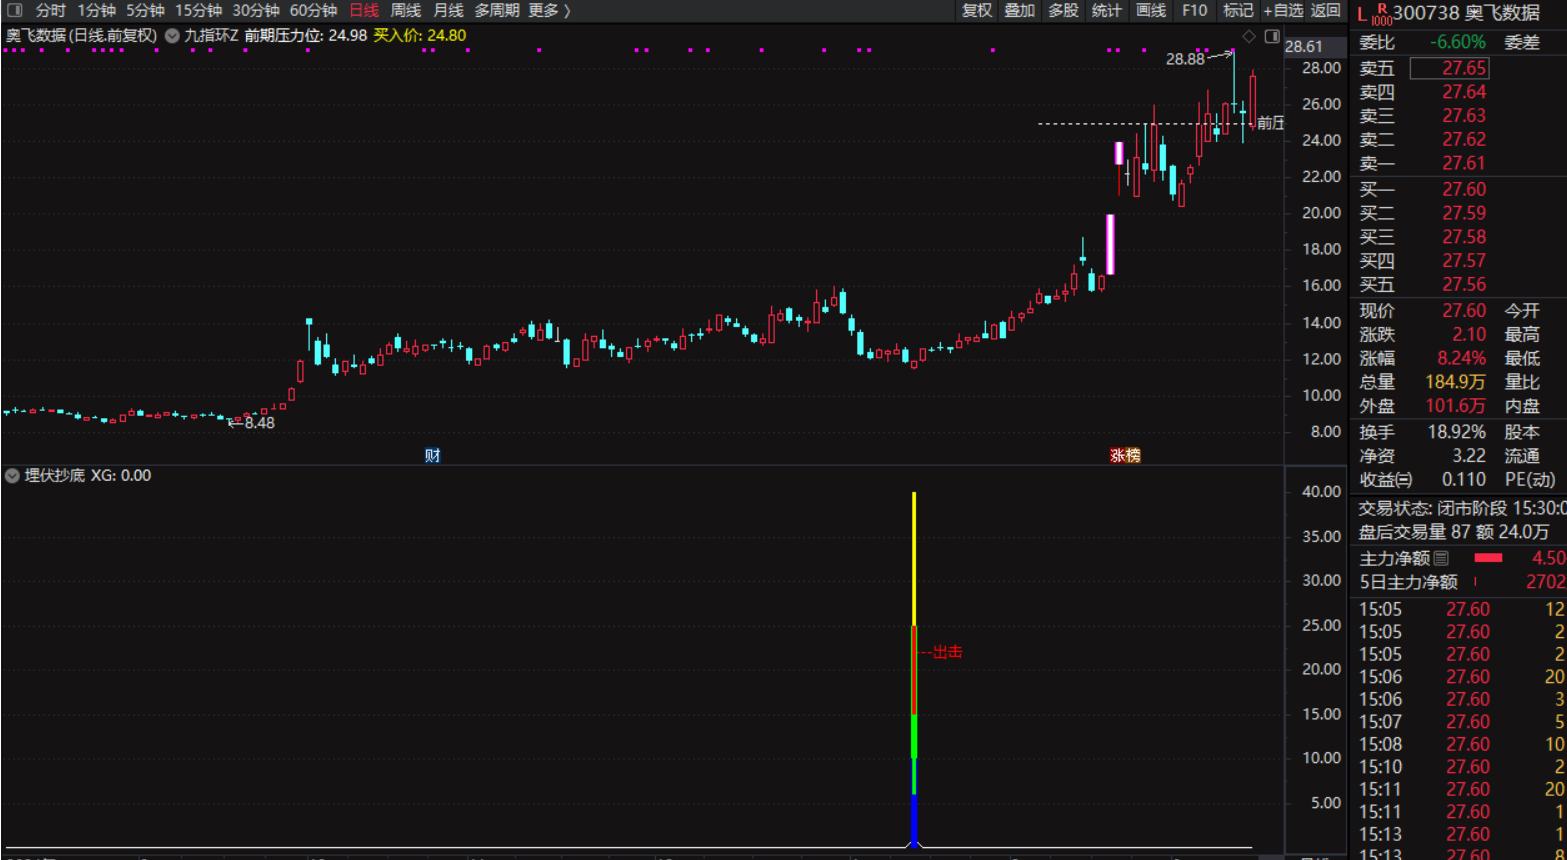Switch to 周线 weekly chart
Image resolution: width=1567 pixels, height=860 pixels.
(x=405, y=11)
